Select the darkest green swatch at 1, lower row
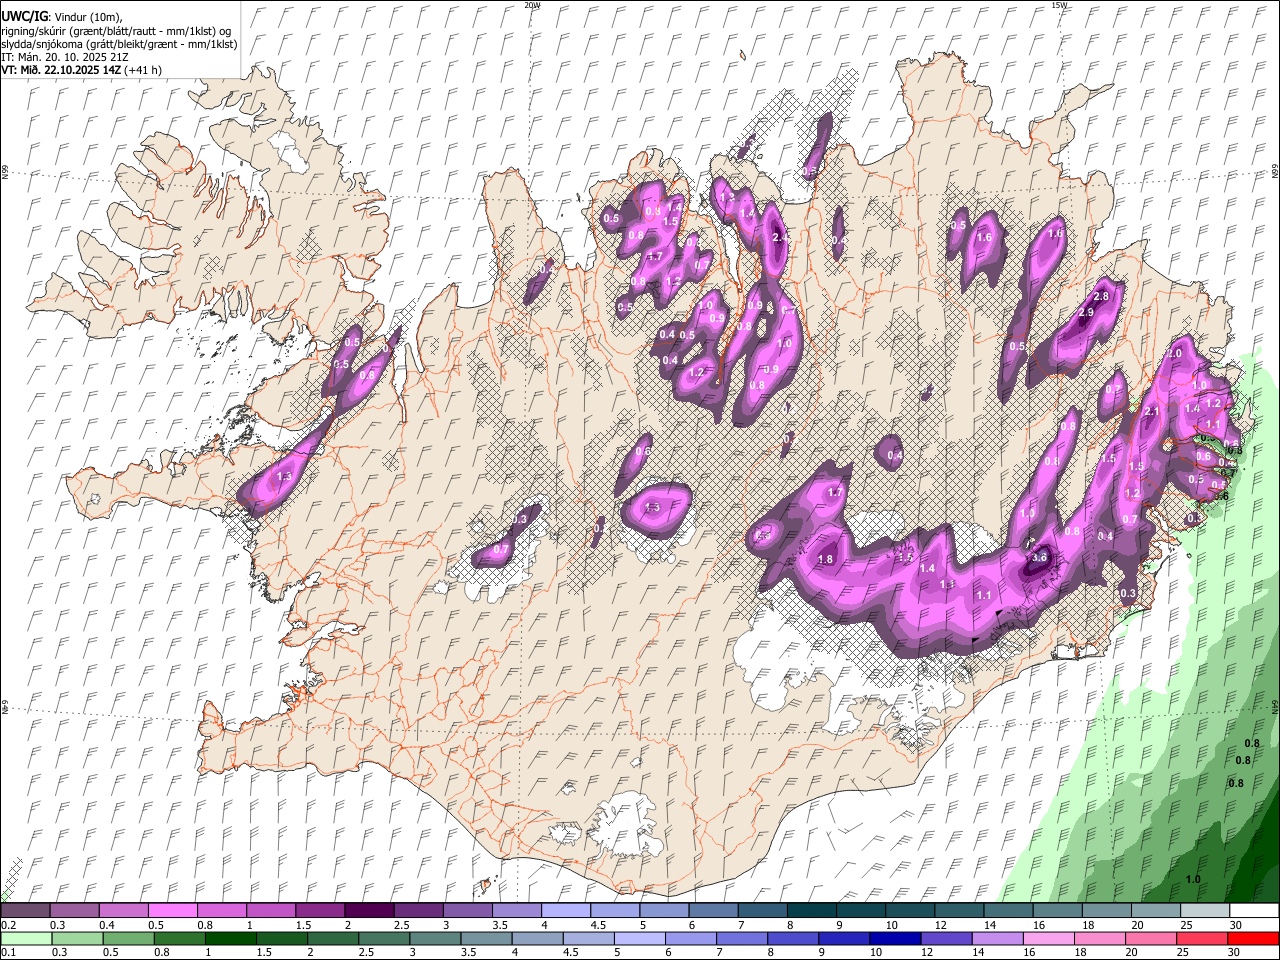This screenshot has width=1280, height=960. [230, 939]
